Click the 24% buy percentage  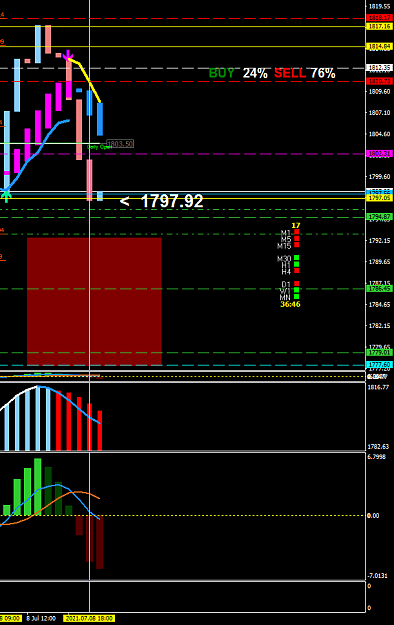click(x=255, y=73)
